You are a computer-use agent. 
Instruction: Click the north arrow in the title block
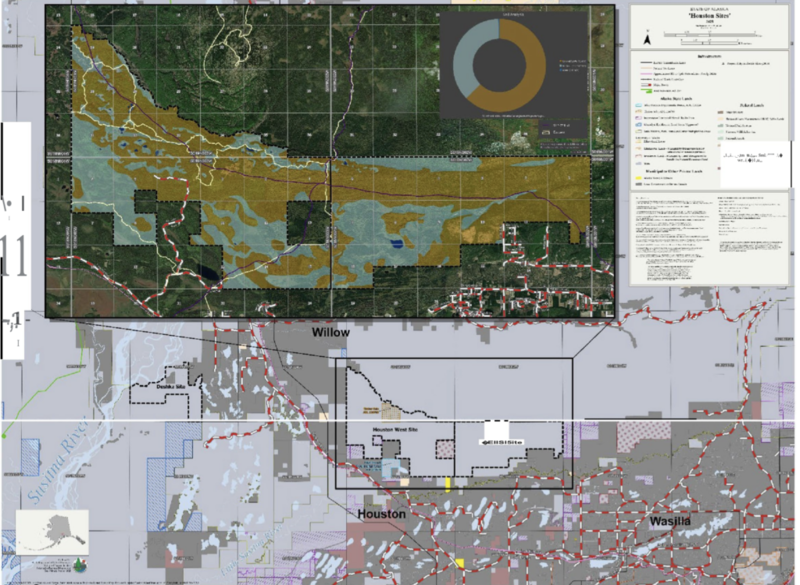coord(647,39)
